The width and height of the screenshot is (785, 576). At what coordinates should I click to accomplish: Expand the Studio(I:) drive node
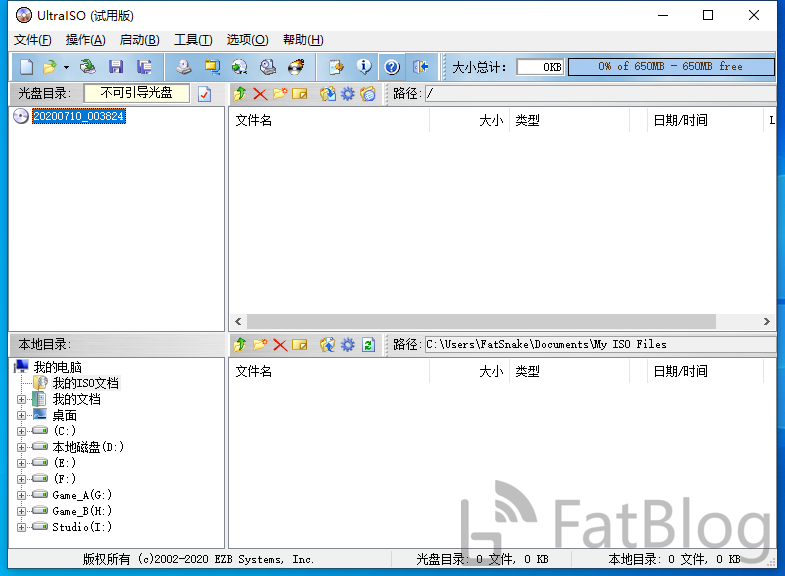(x=21, y=527)
